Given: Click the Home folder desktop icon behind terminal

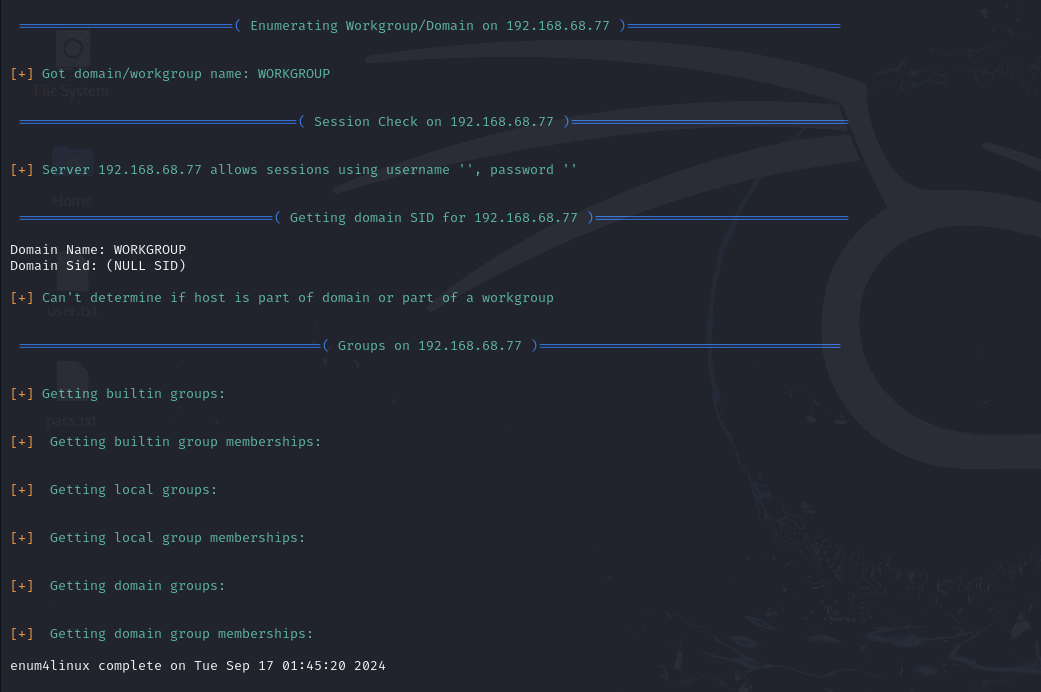Looking at the screenshot, I should click(72, 178).
